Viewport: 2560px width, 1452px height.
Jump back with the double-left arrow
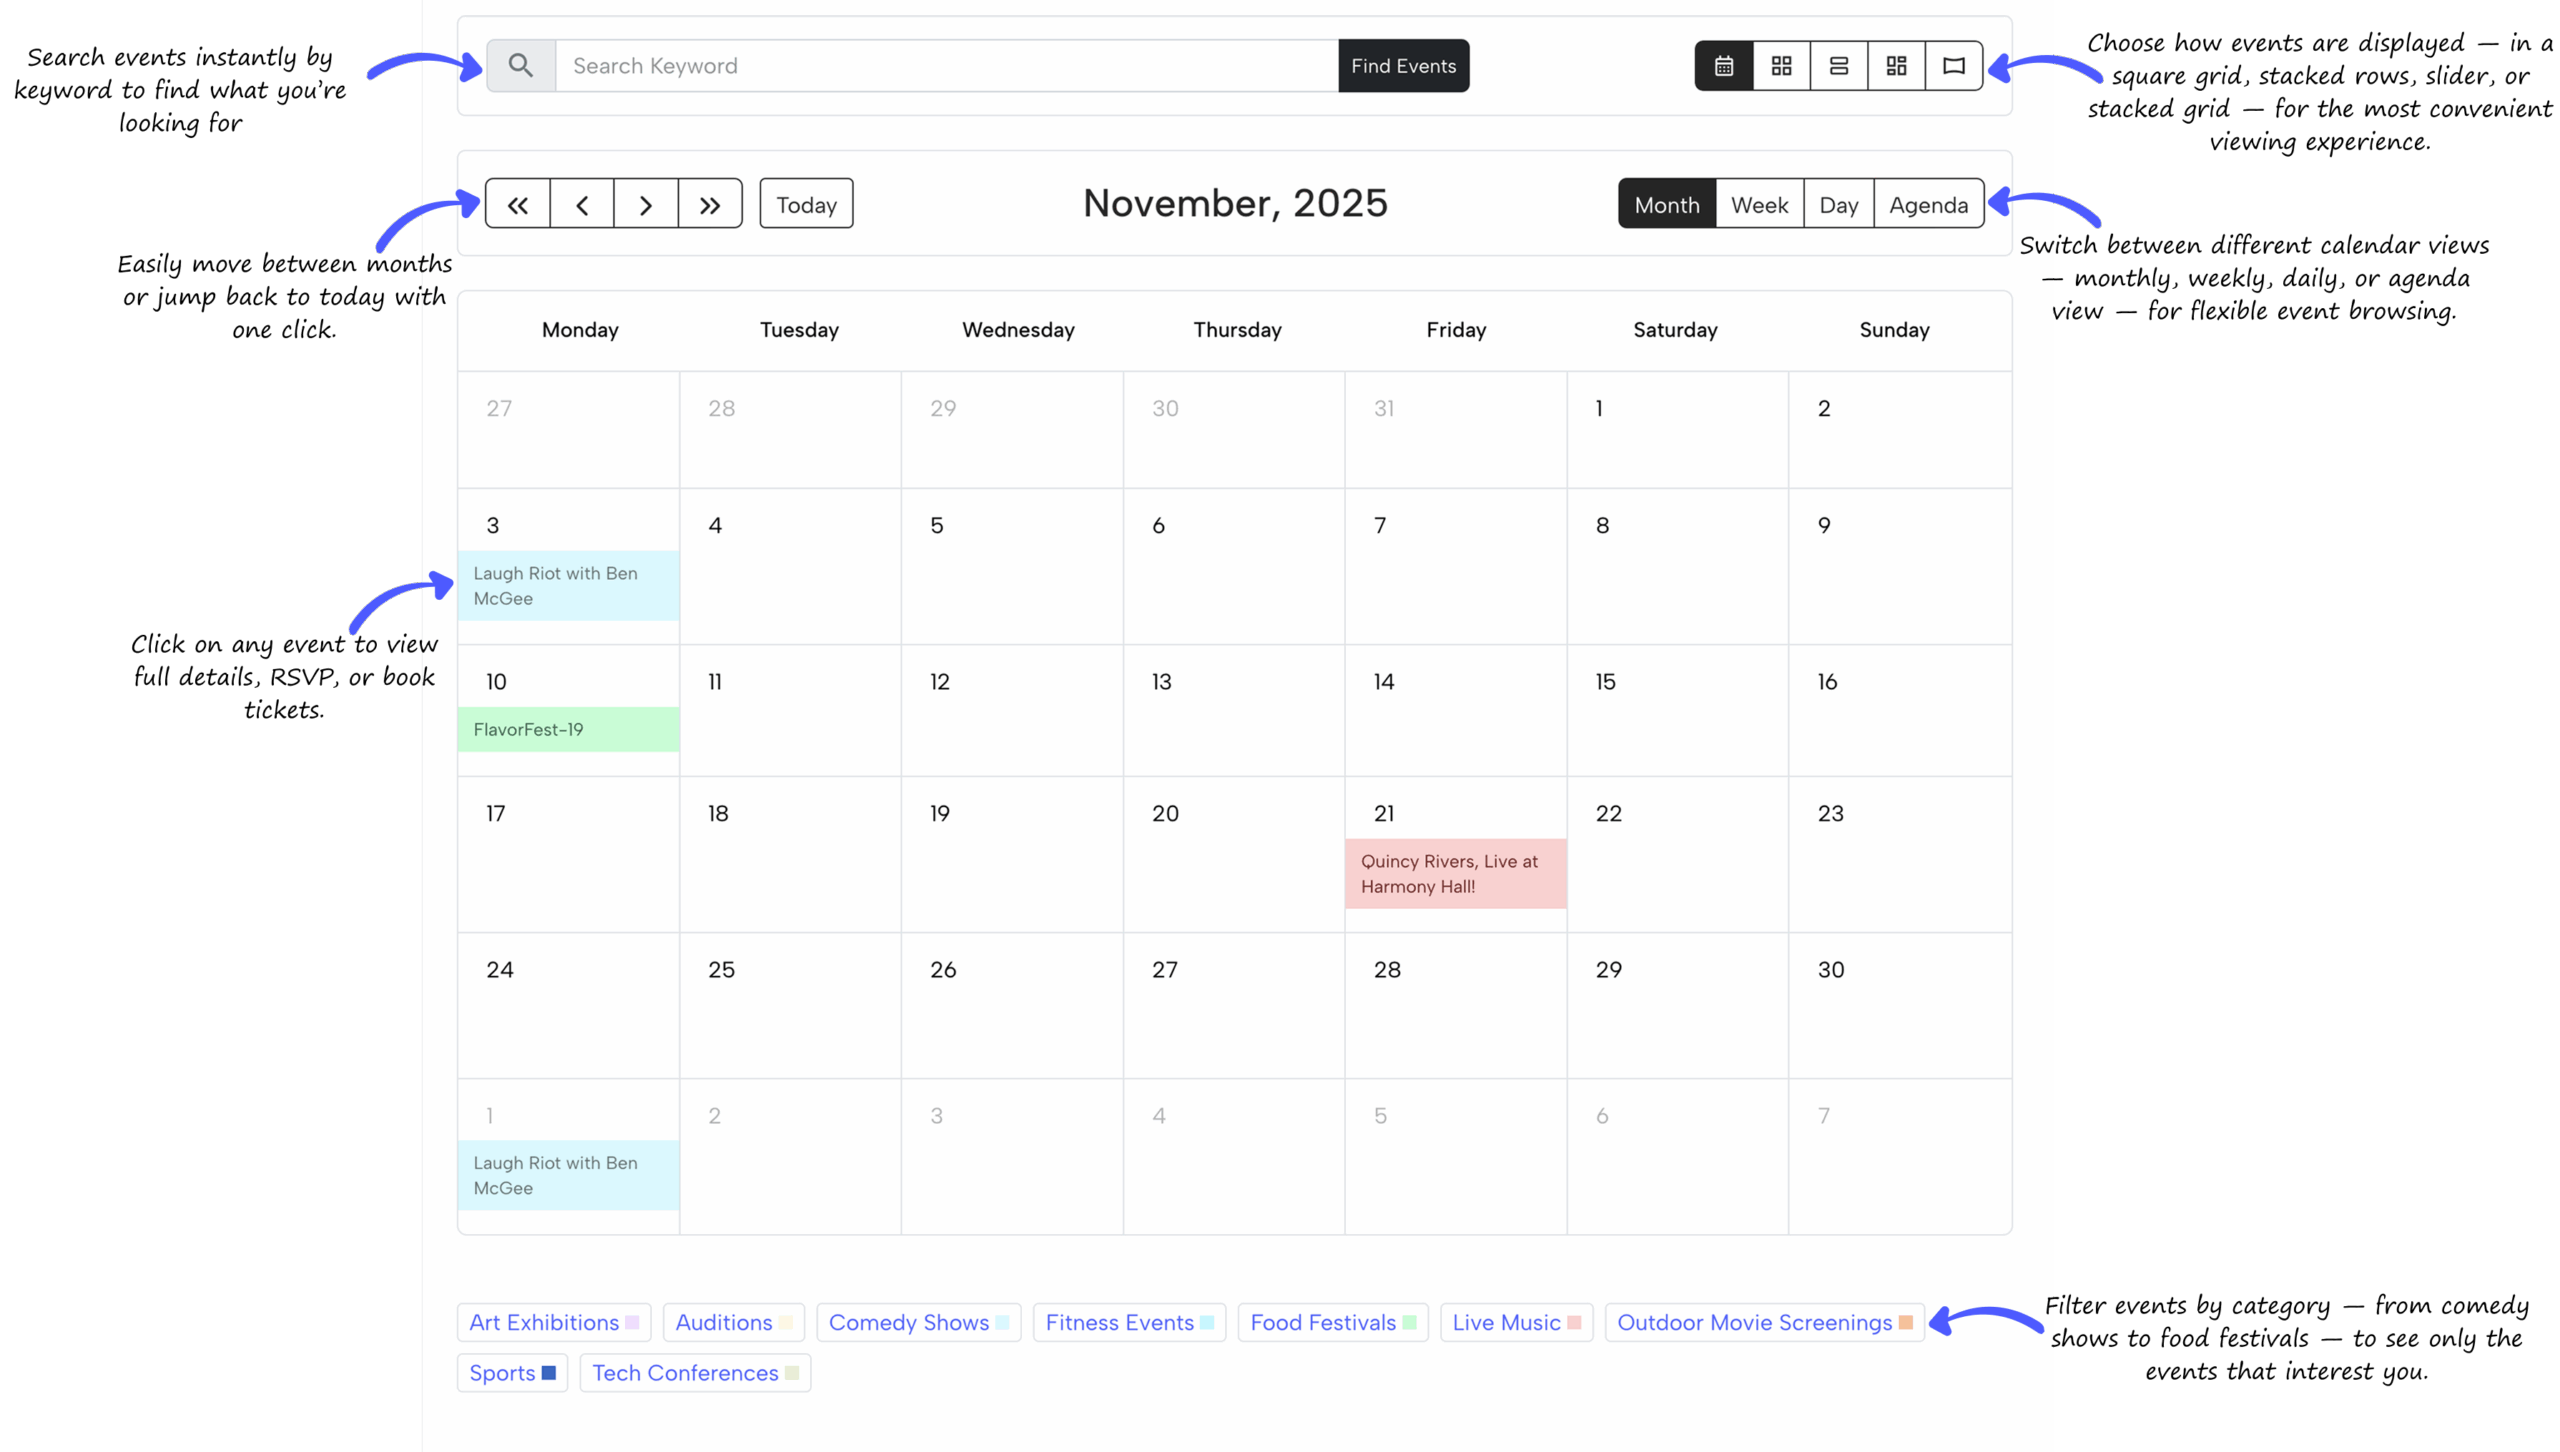(x=517, y=204)
